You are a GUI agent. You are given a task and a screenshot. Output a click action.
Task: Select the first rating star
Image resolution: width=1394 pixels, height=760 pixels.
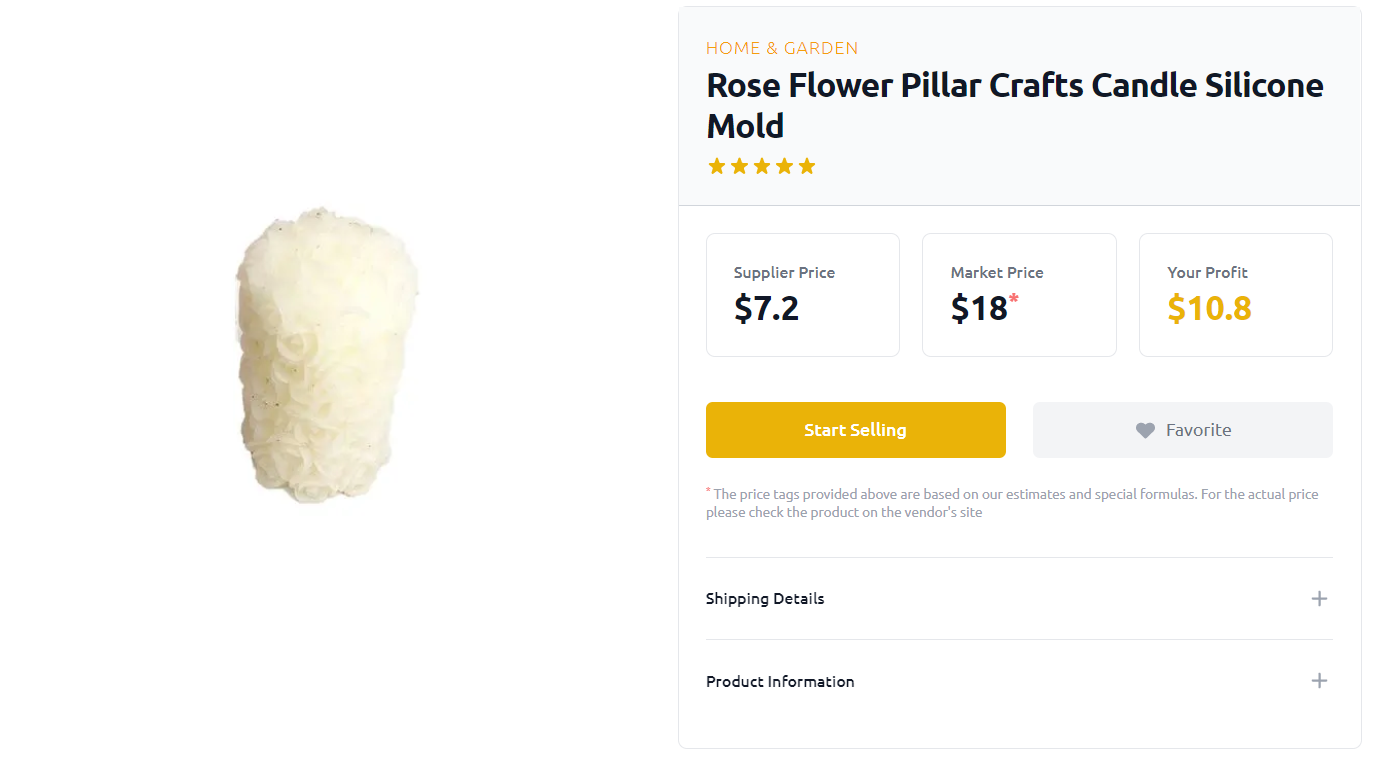click(x=717, y=165)
